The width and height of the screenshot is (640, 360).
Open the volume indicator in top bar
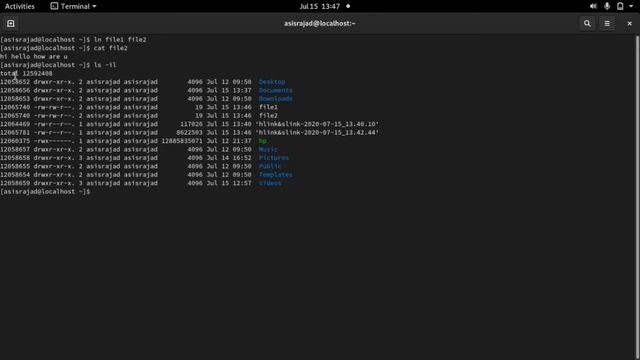(x=593, y=6)
